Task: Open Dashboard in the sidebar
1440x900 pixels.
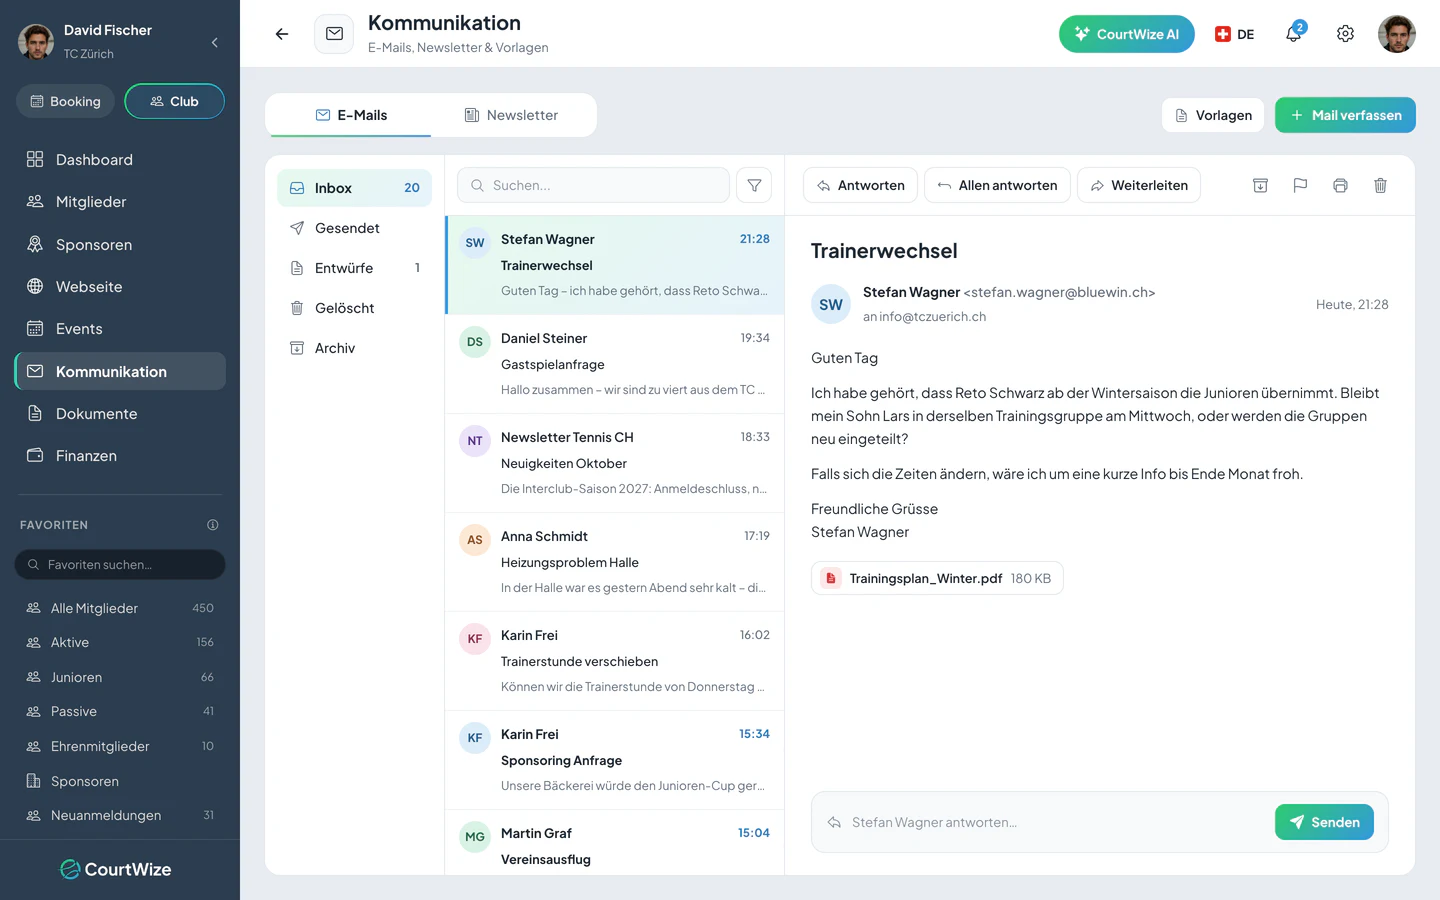Action: tap(120, 160)
